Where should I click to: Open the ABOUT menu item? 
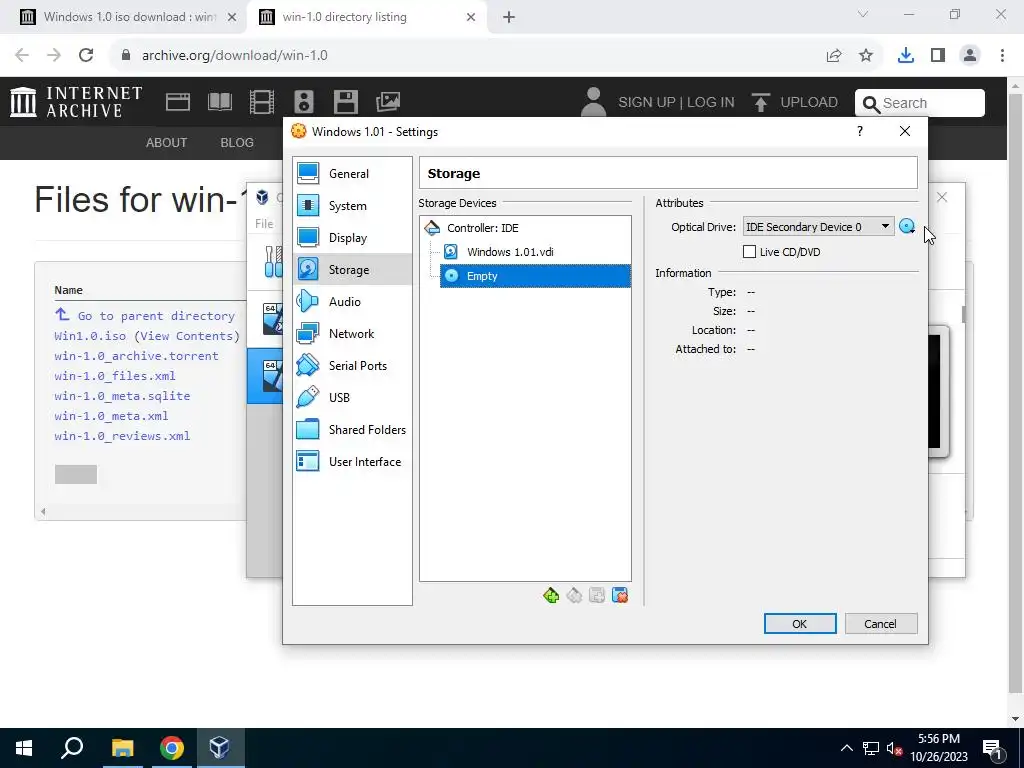pyautogui.click(x=167, y=142)
